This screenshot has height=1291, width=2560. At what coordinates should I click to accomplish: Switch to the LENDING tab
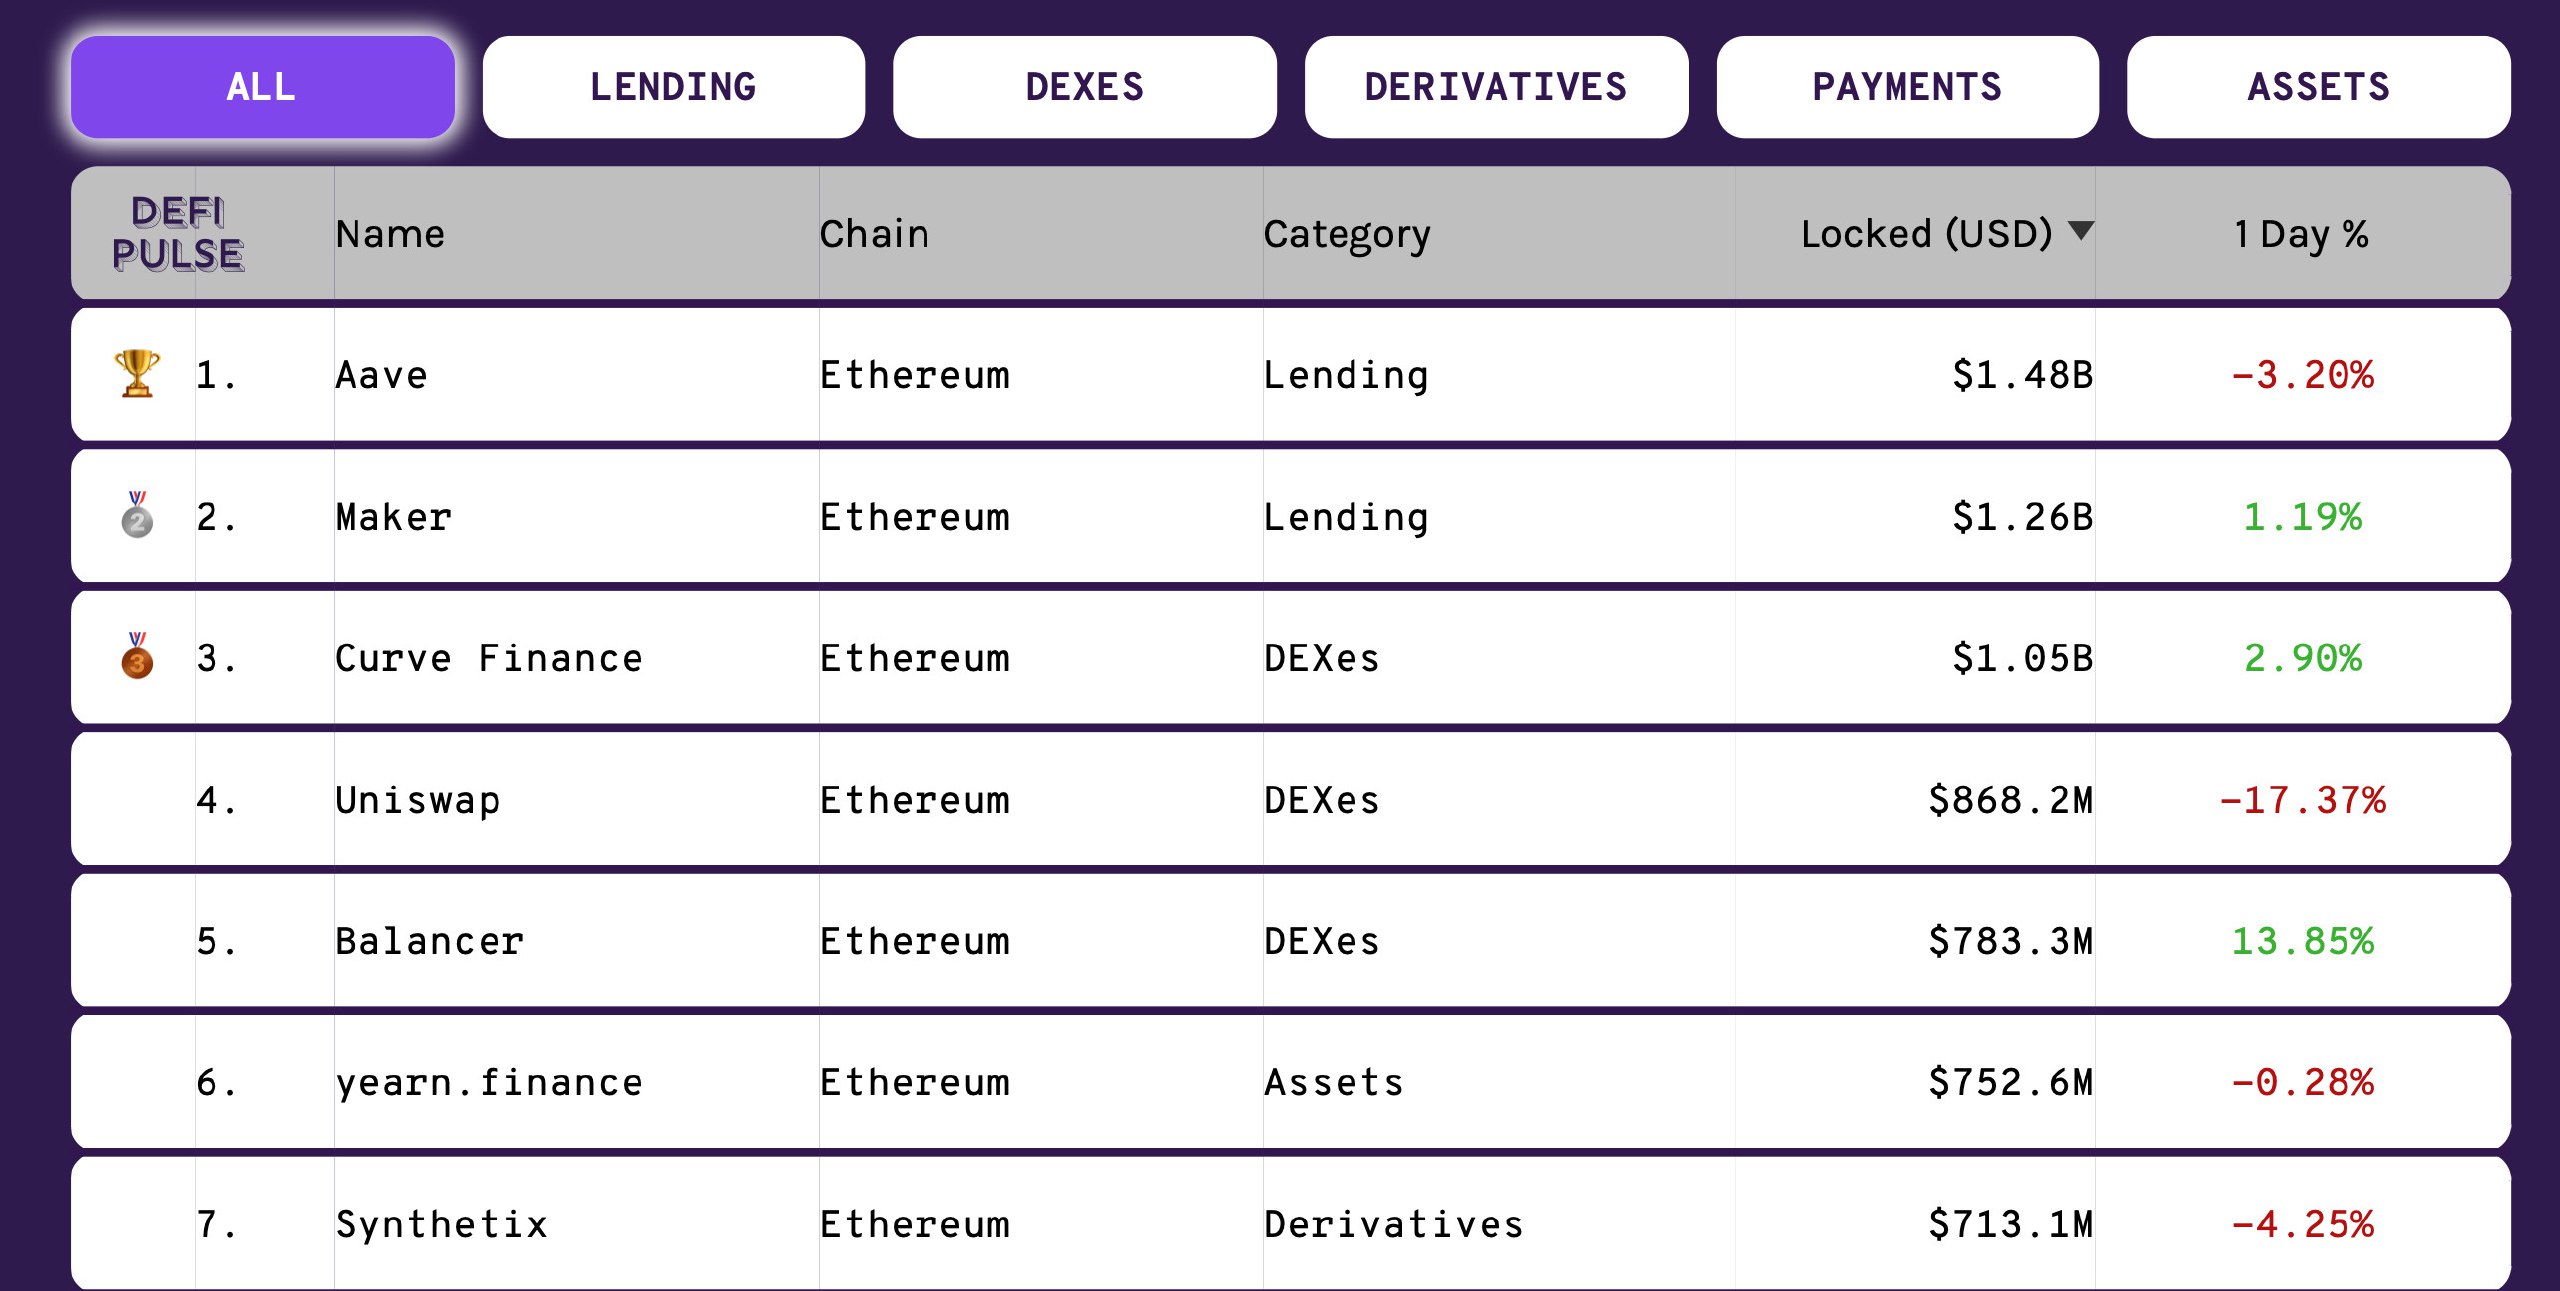[673, 87]
